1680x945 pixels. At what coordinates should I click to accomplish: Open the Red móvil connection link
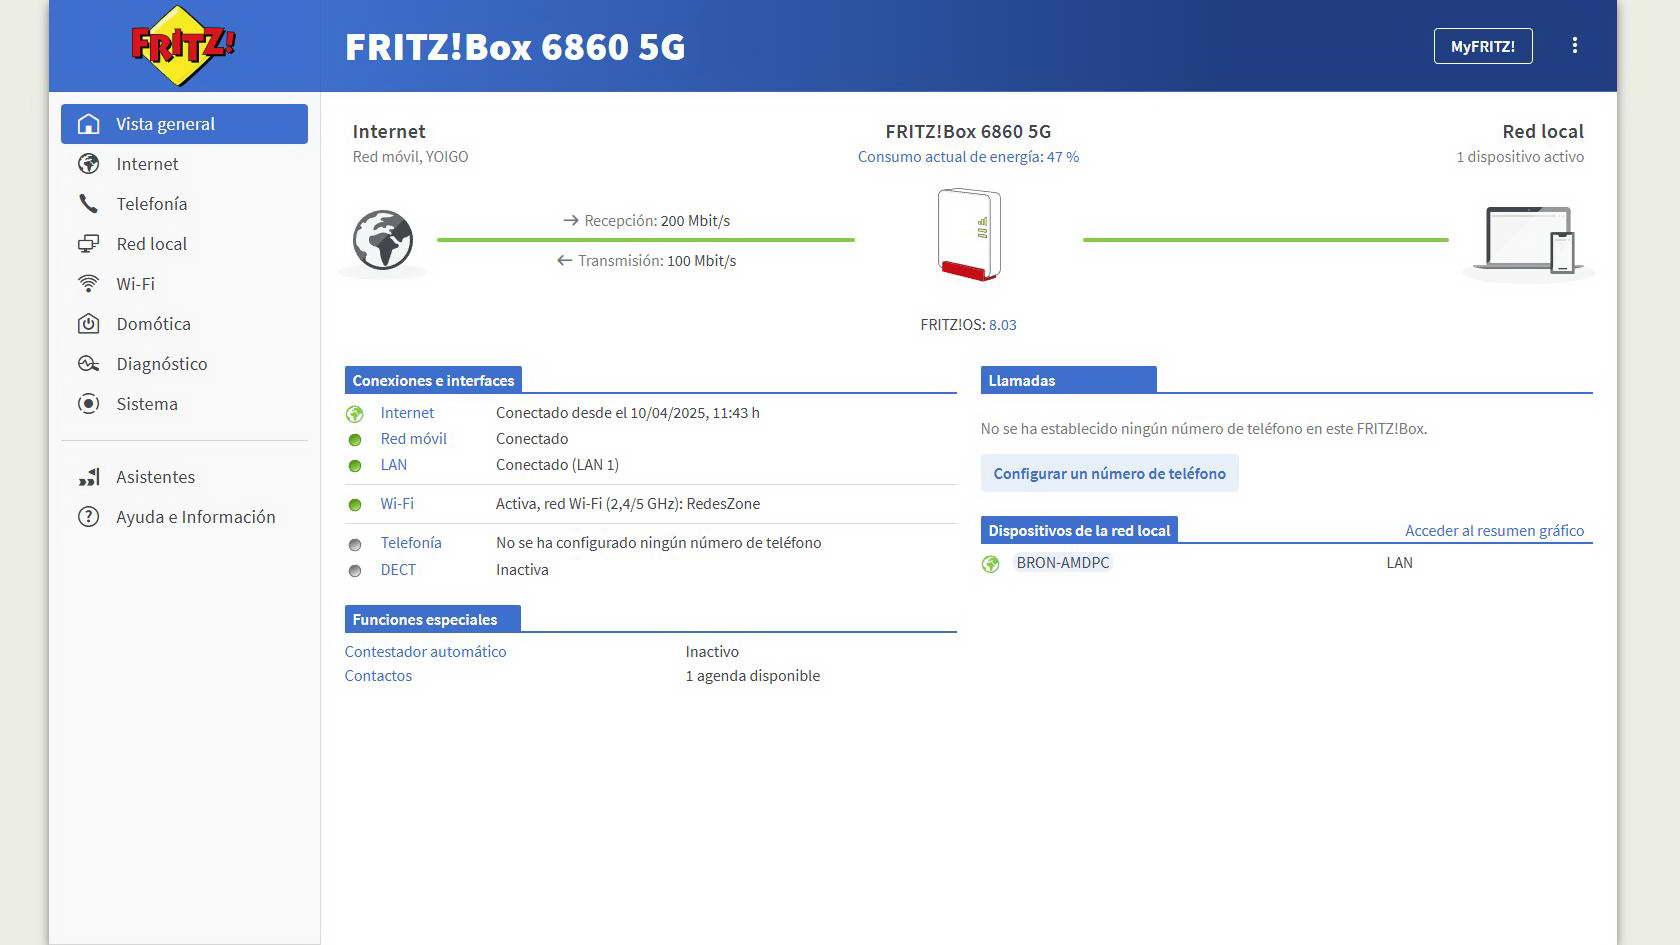[413, 439]
